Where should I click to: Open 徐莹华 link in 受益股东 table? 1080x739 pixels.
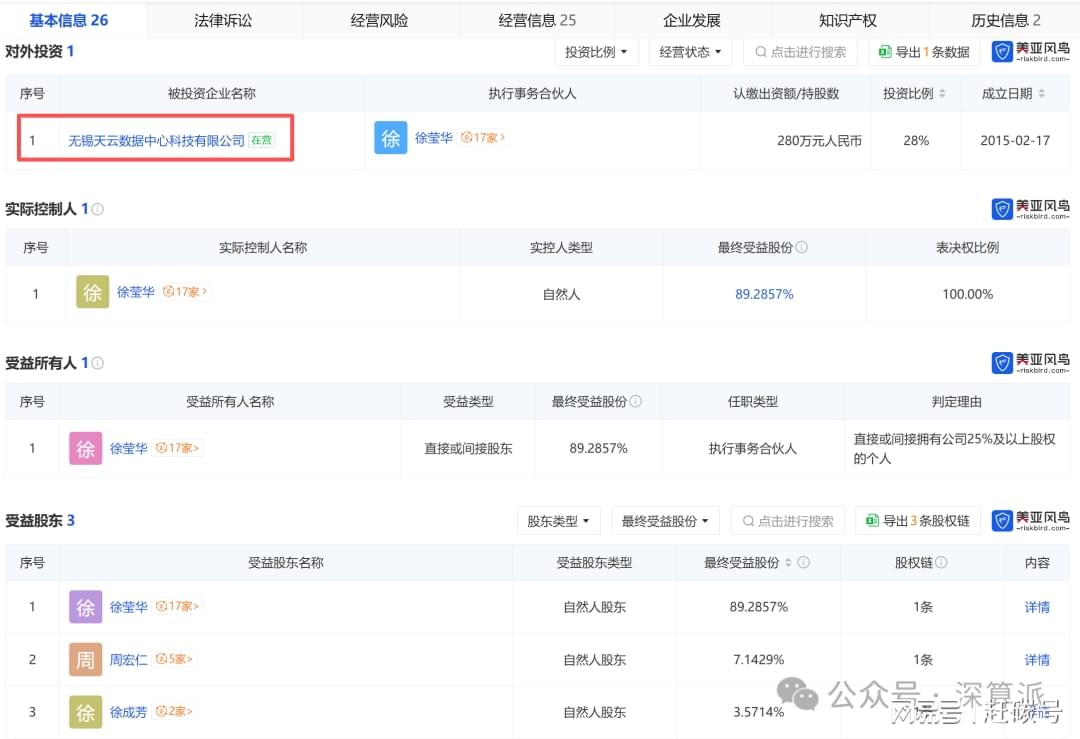pos(128,607)
